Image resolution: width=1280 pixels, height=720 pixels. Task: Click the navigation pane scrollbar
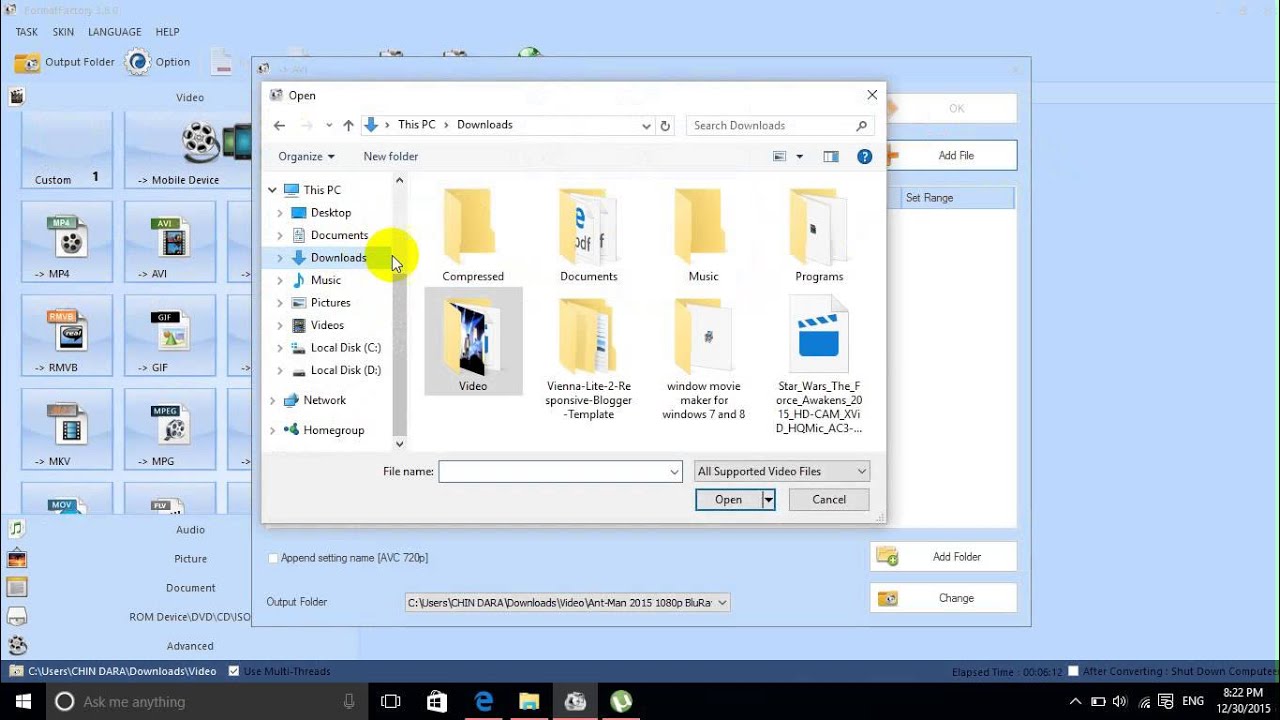point(399,312)
